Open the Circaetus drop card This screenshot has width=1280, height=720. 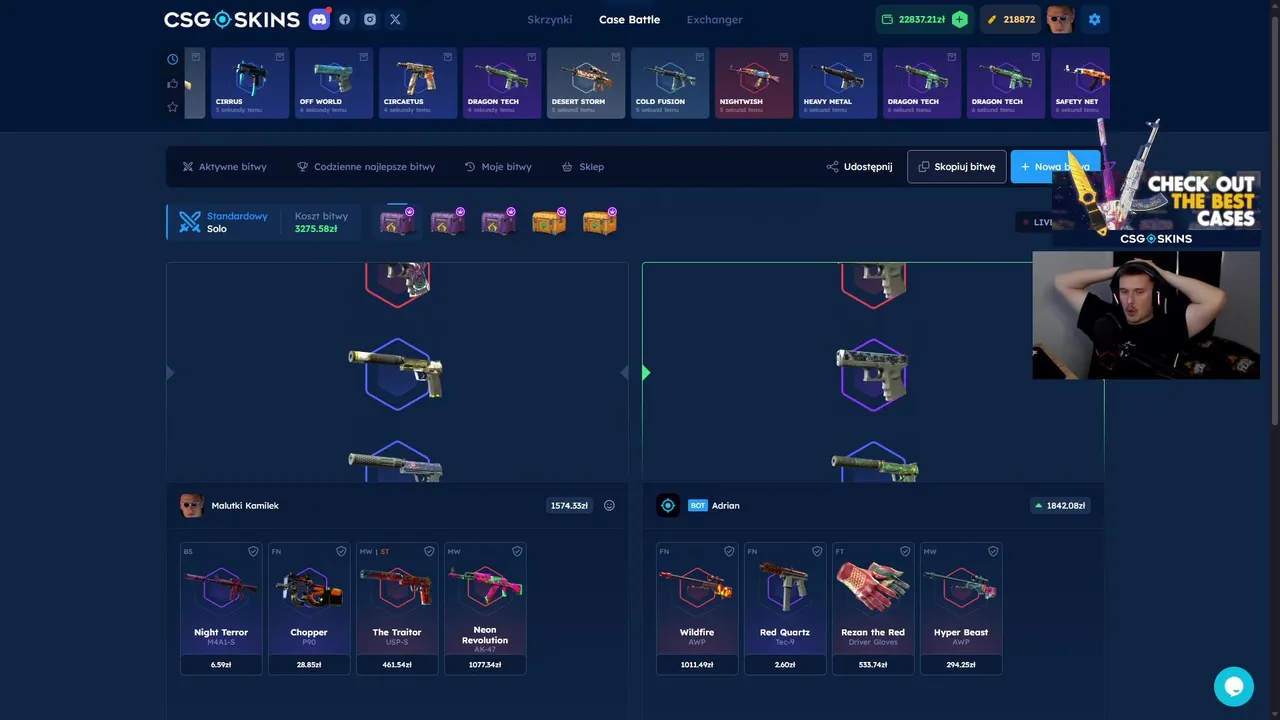[418, 83]
